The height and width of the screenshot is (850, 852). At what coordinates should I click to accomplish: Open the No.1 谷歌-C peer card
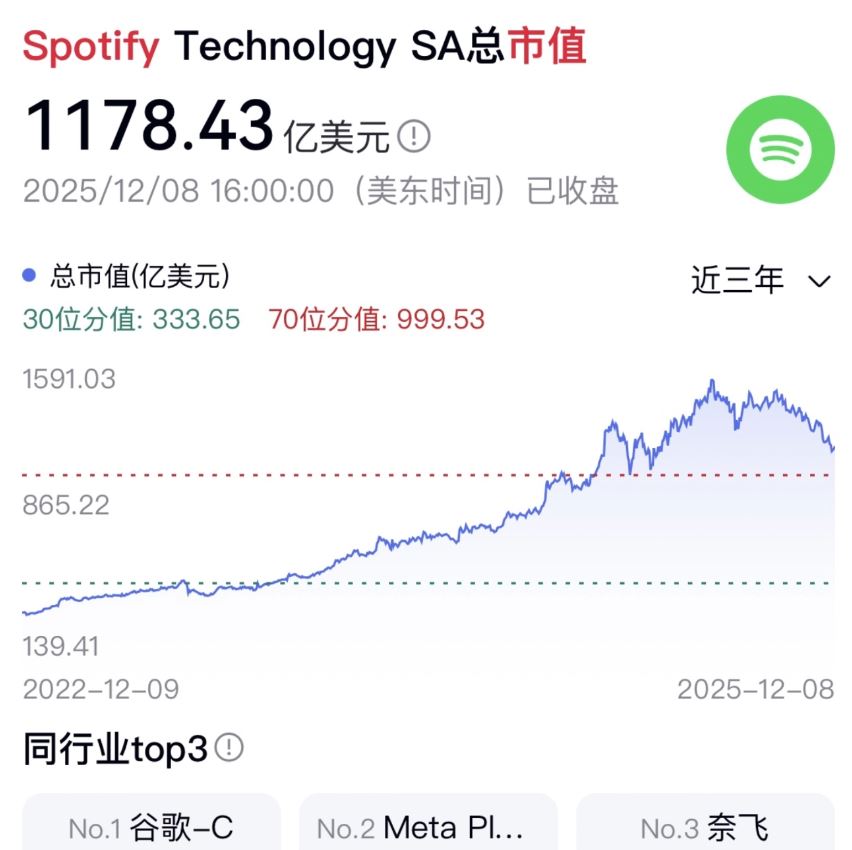tap(151, 827)
